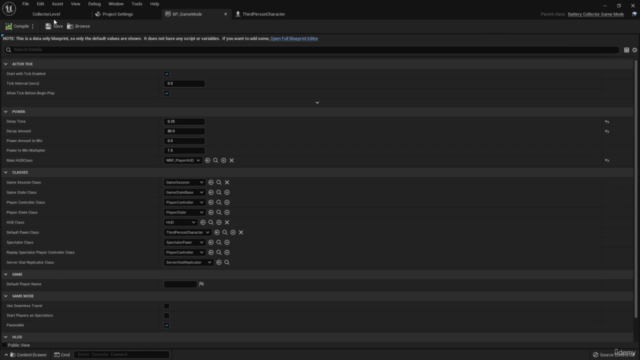Open the File menu
Viewport: 640px width, 360px height.
pyautogui.click(x=25, y=4)
